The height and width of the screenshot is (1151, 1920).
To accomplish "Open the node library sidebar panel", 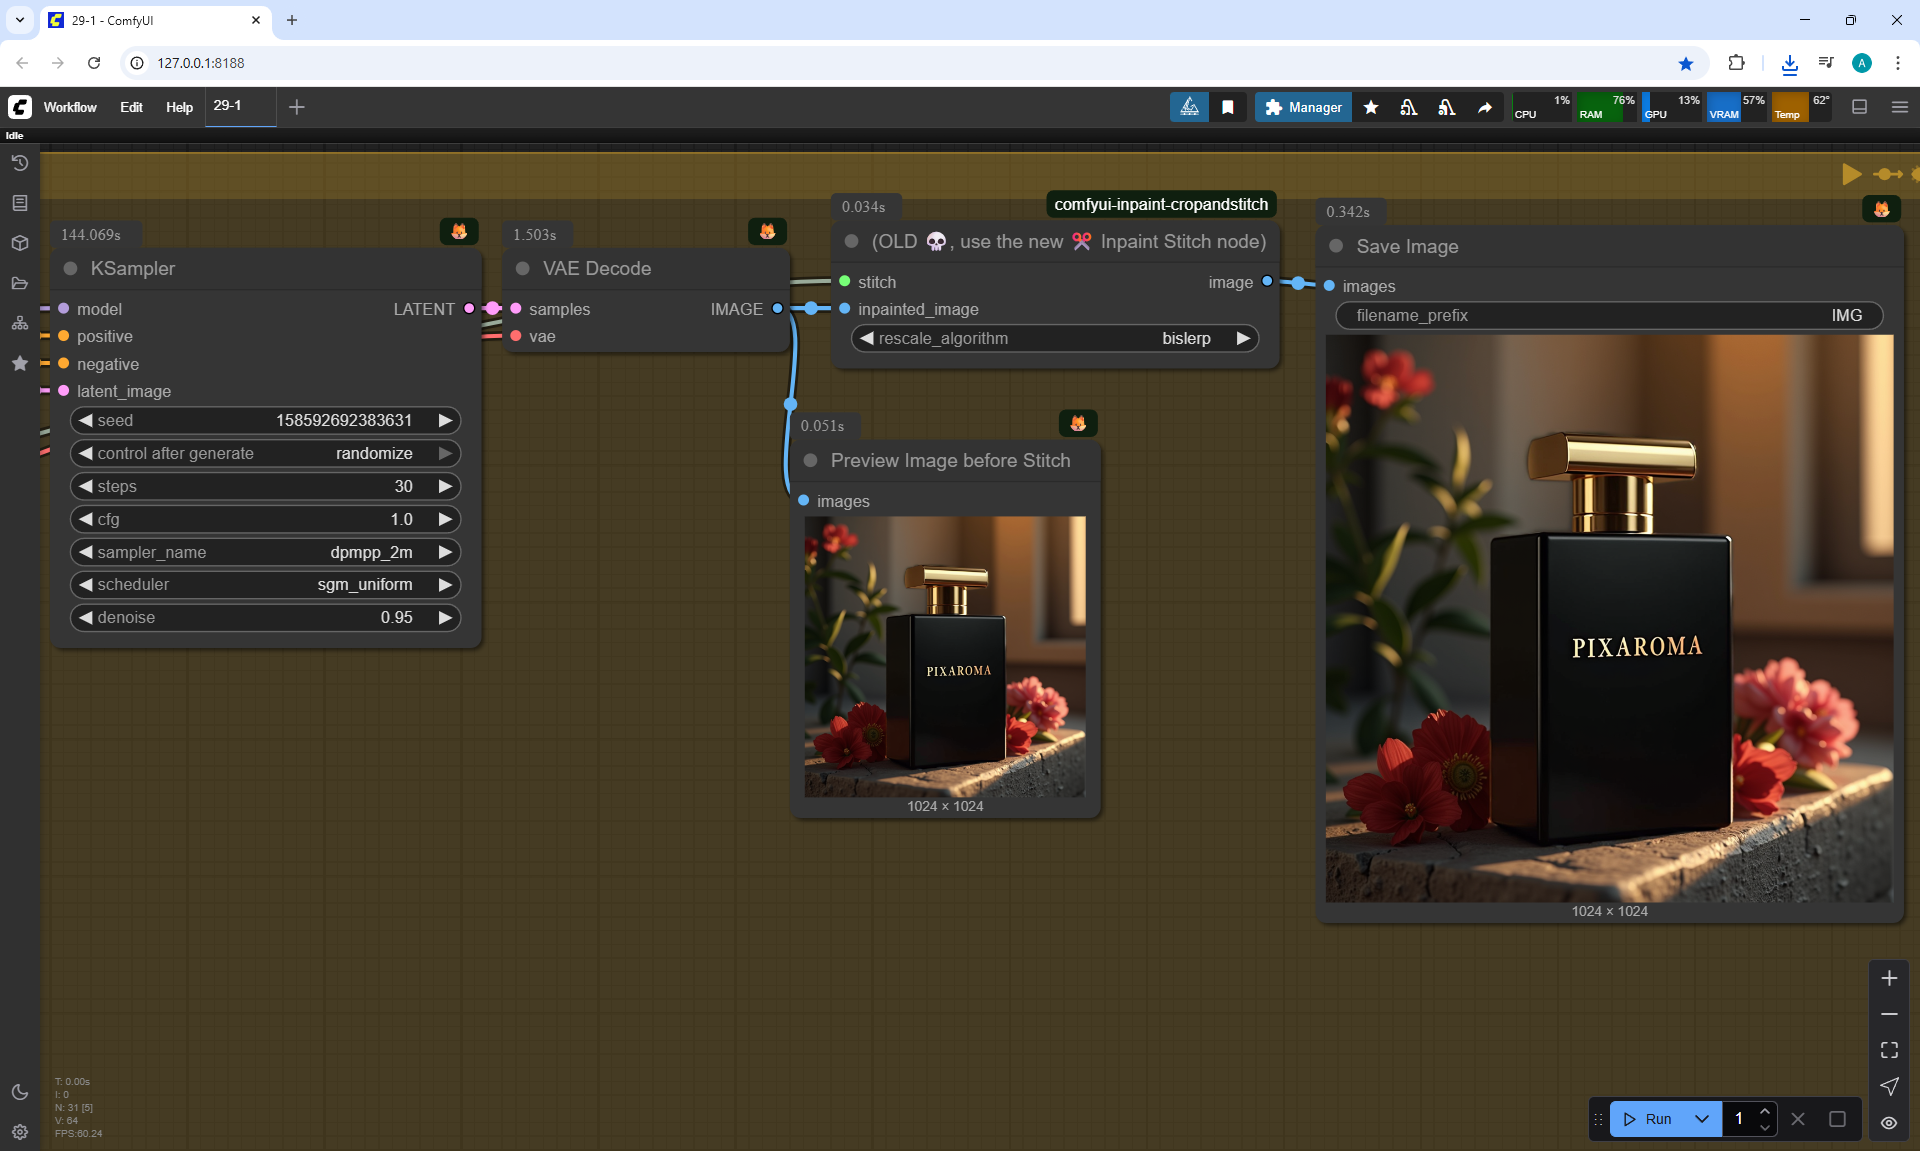I will tap(19, 203).
